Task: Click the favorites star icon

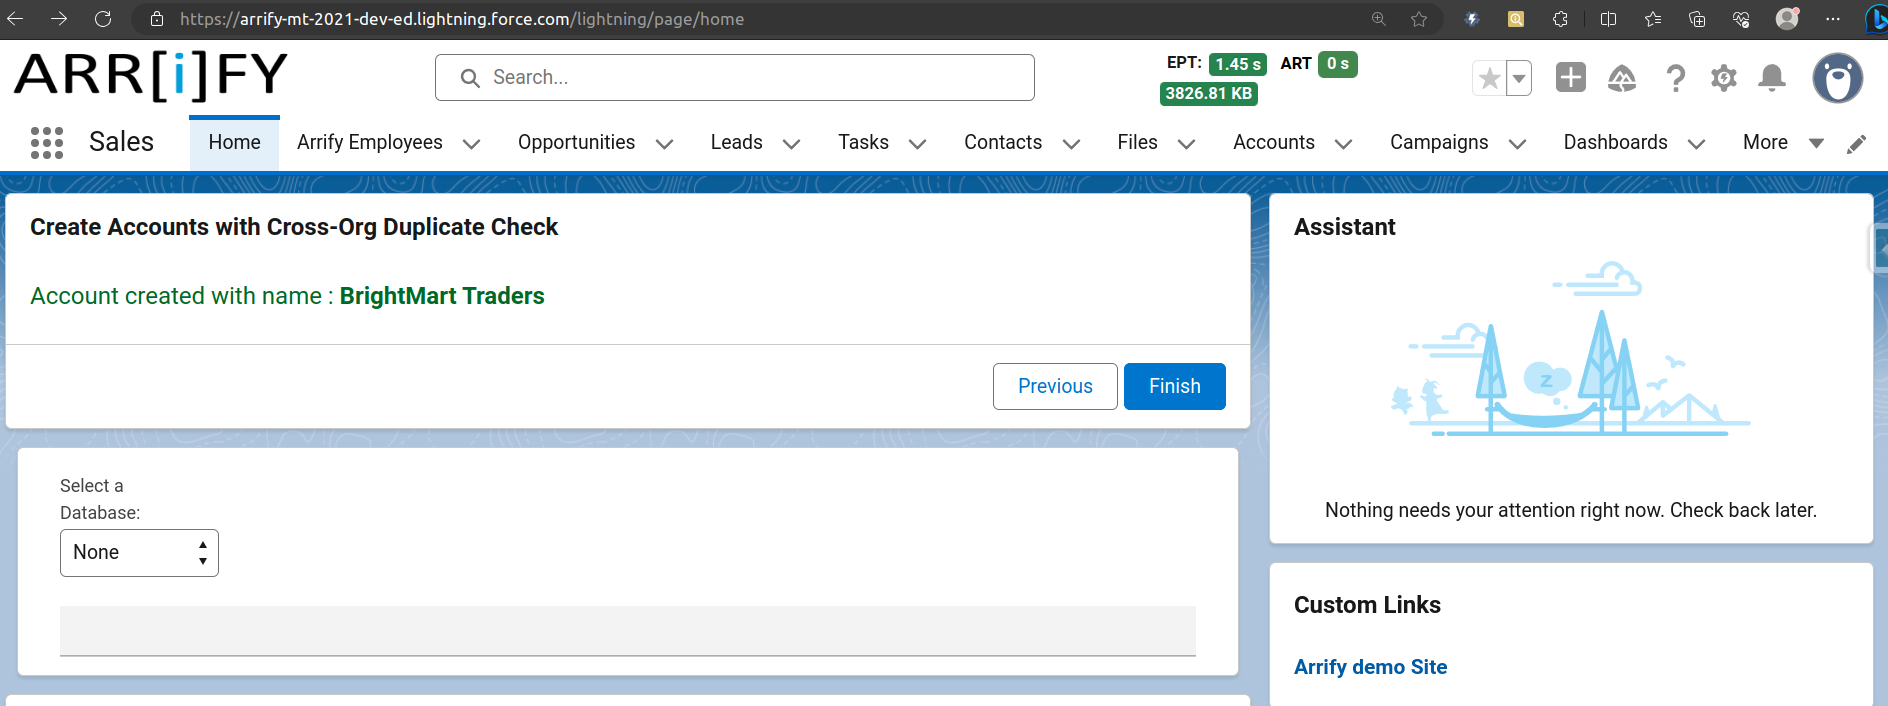Action: tap(1489, 78)
